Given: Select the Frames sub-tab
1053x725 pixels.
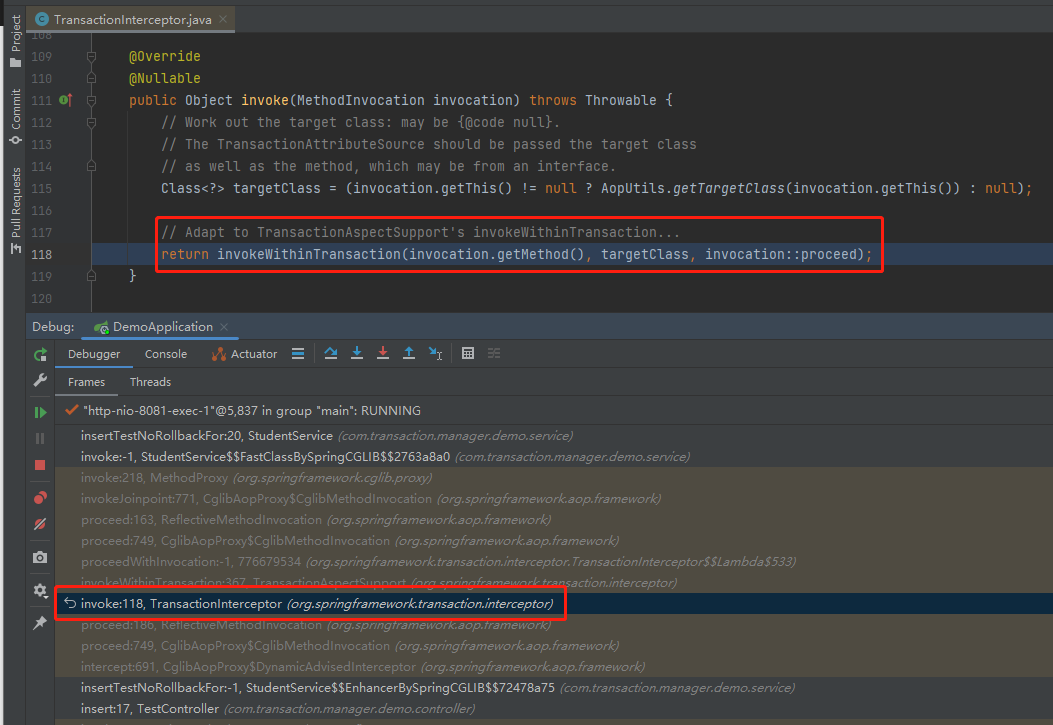Looking at the screenshot, I should tap(87, 382).
